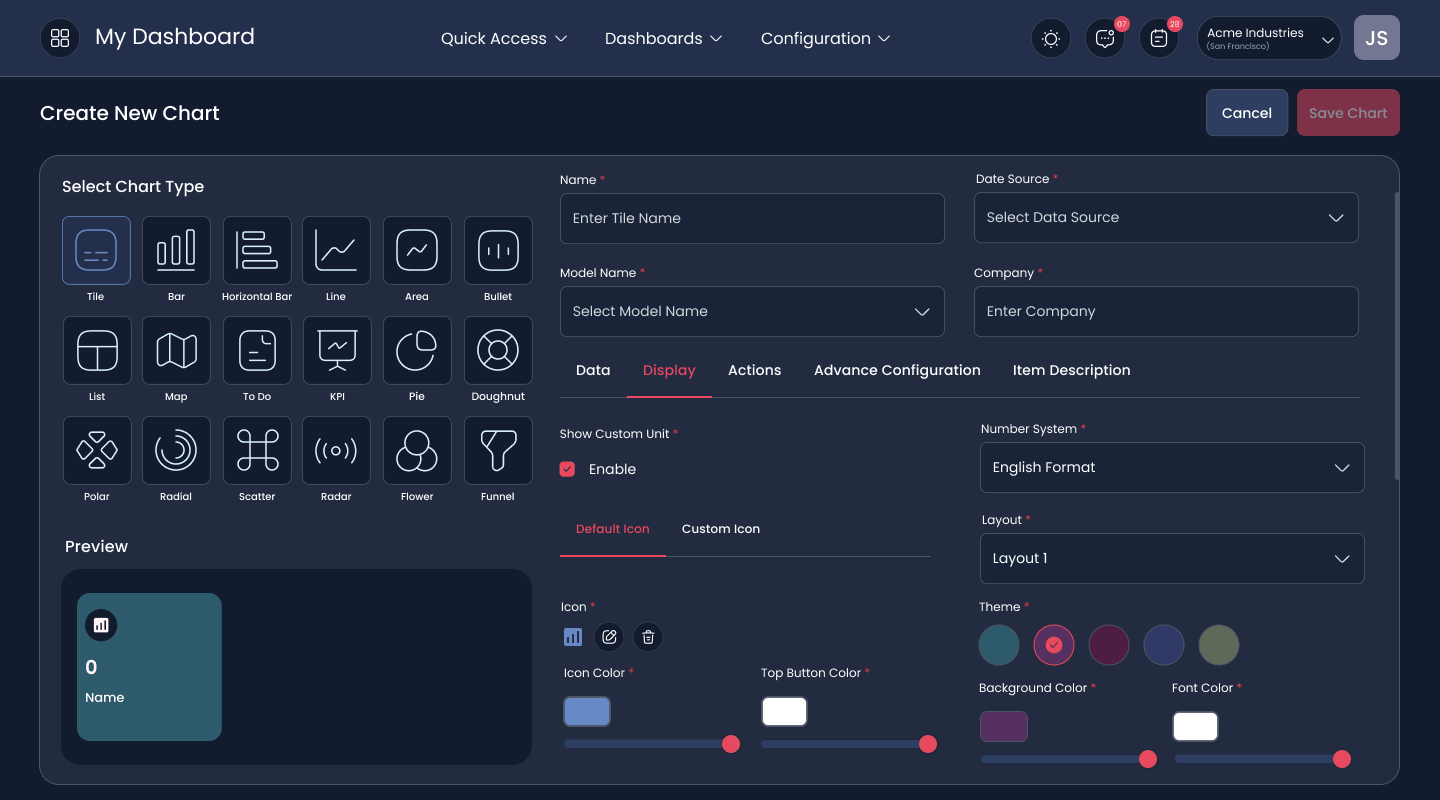Open the Select Data Source dropdown
Screen dimensions: 1440x800
[1166, 217]
